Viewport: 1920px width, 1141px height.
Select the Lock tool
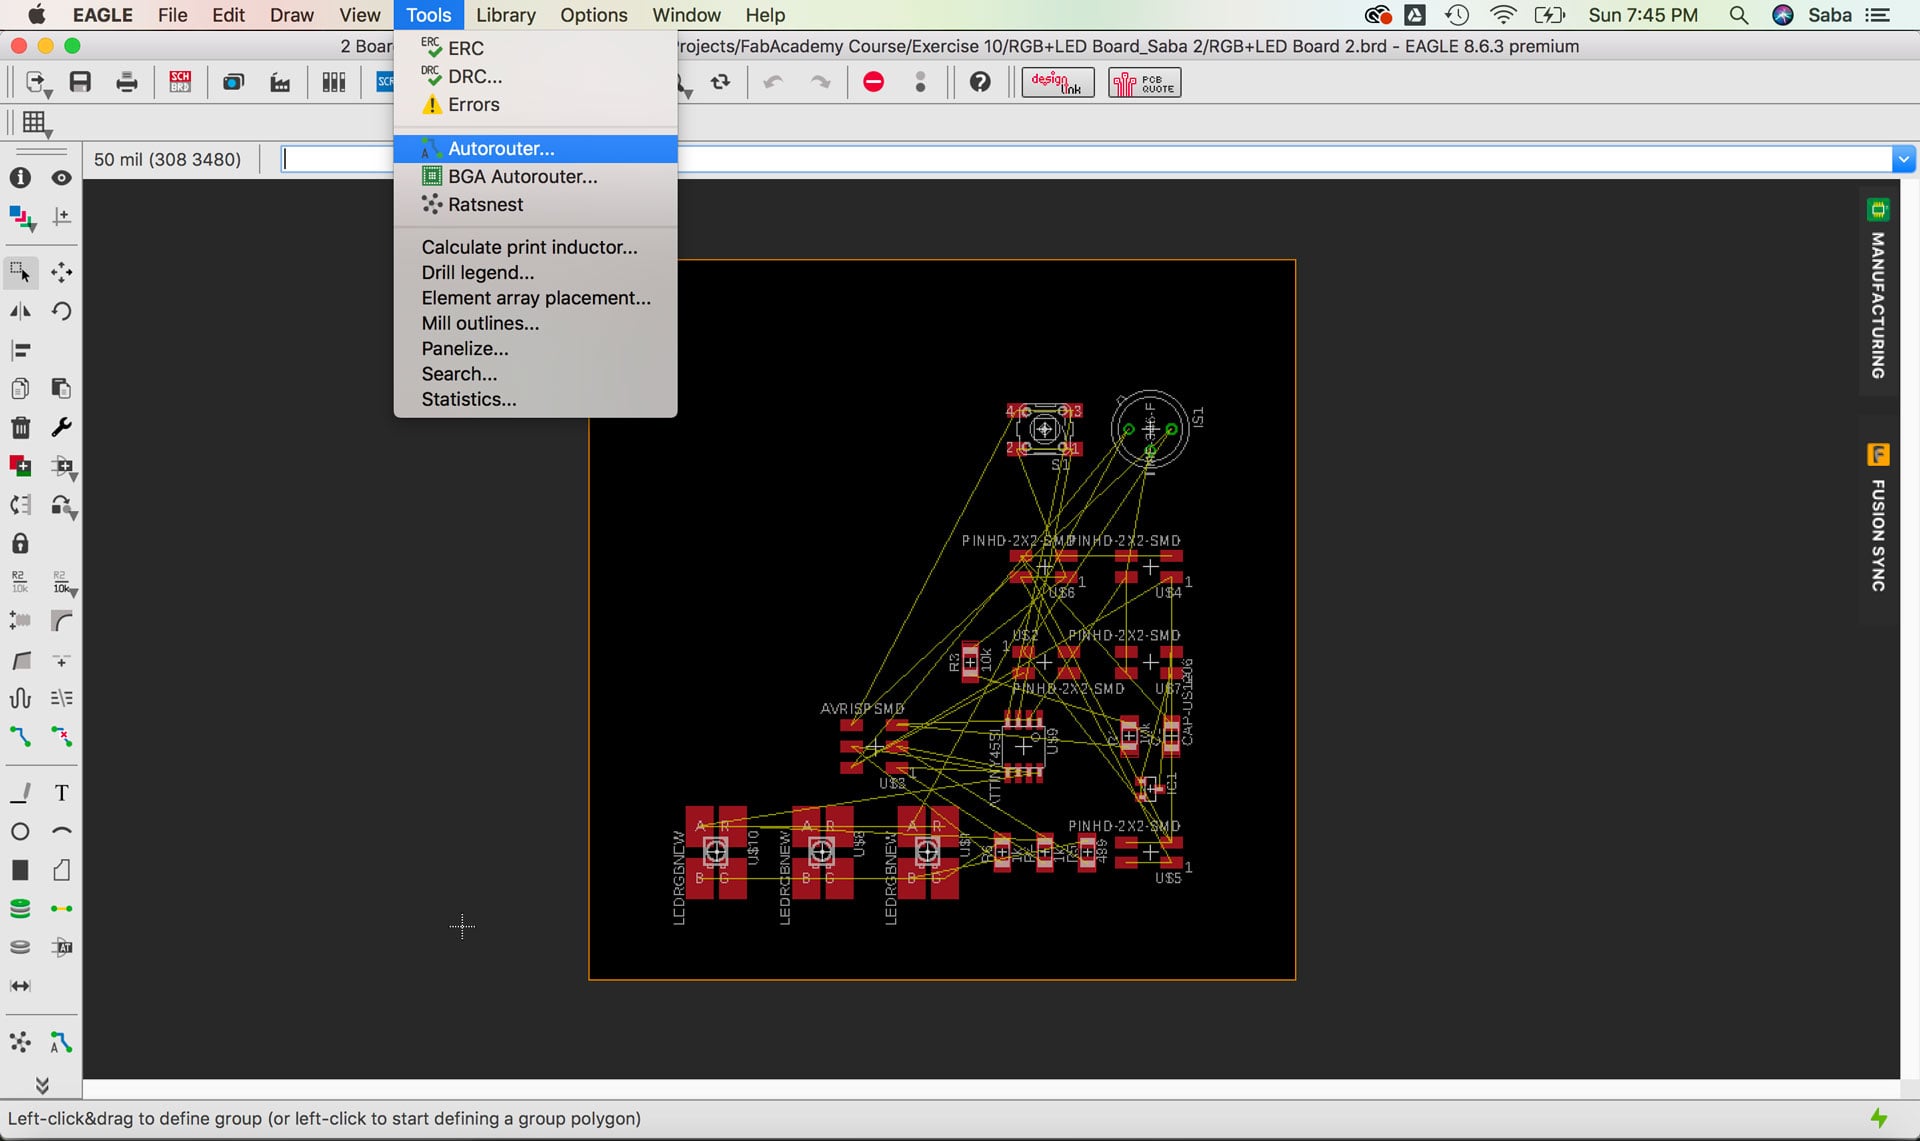[x=20, y=543]
